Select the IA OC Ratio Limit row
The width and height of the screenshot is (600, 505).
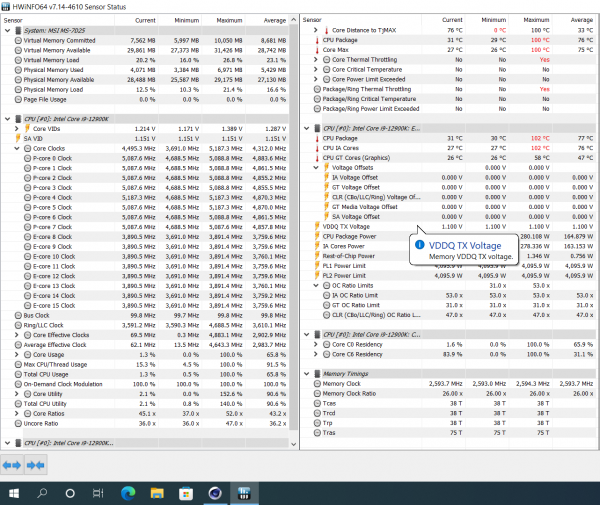pyautogui.click(x=448, y=295)
